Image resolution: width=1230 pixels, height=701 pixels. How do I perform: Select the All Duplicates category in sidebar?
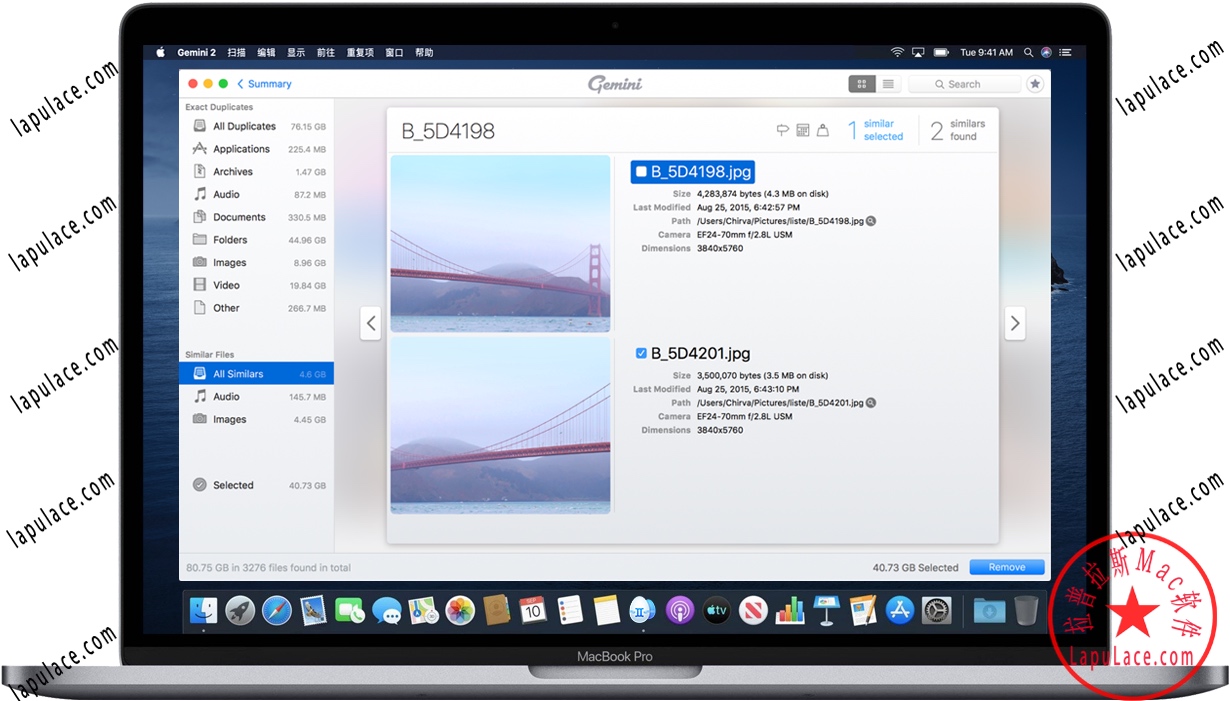241,126
